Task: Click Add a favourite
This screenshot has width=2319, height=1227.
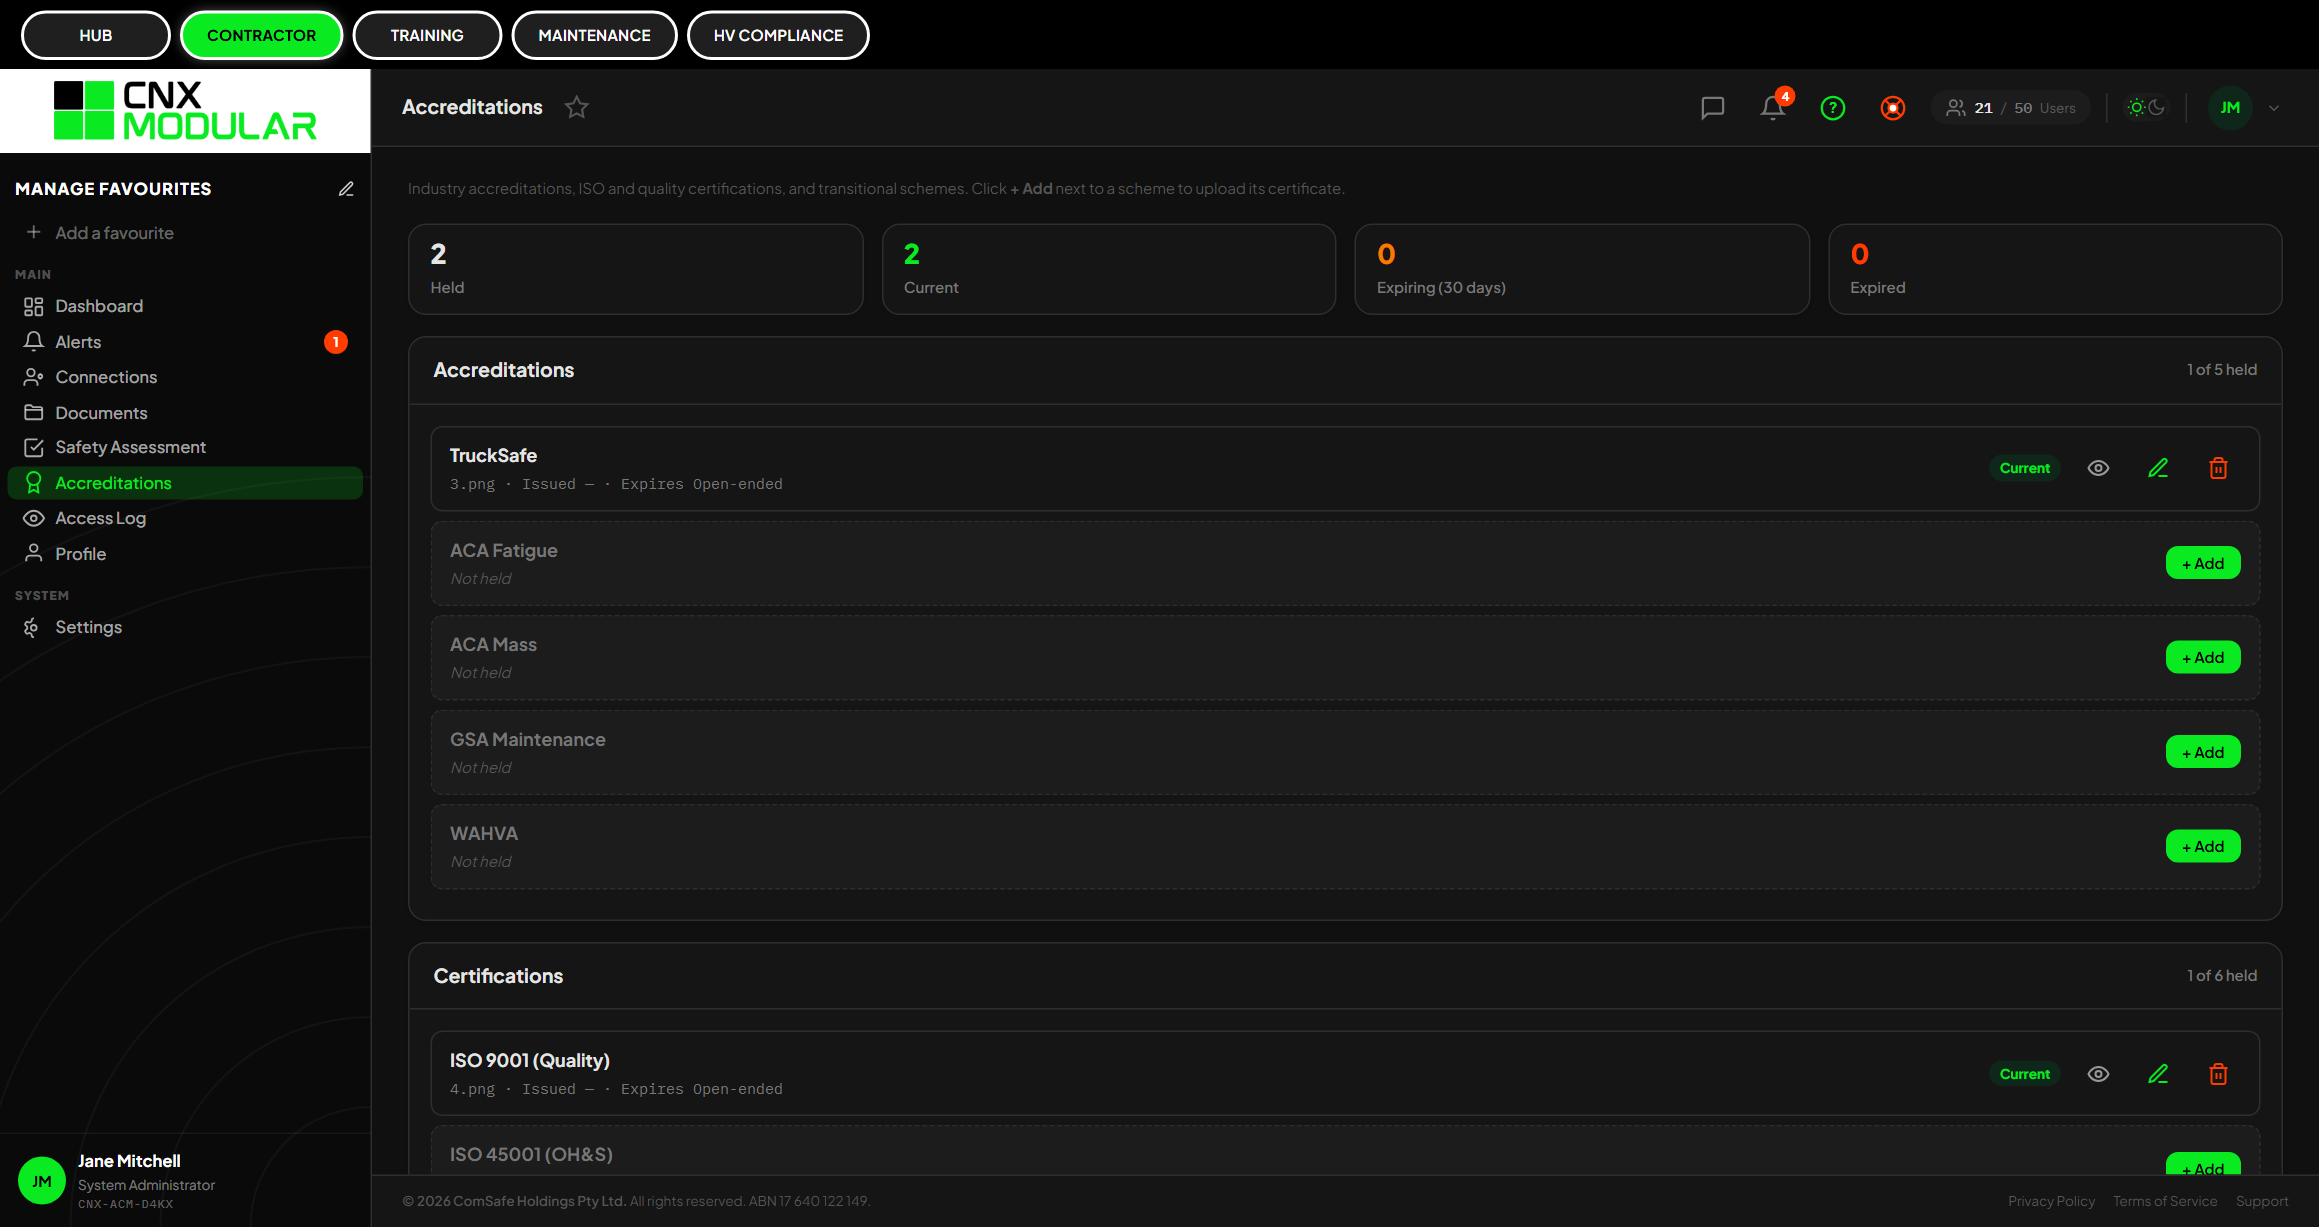Action: 100,233
